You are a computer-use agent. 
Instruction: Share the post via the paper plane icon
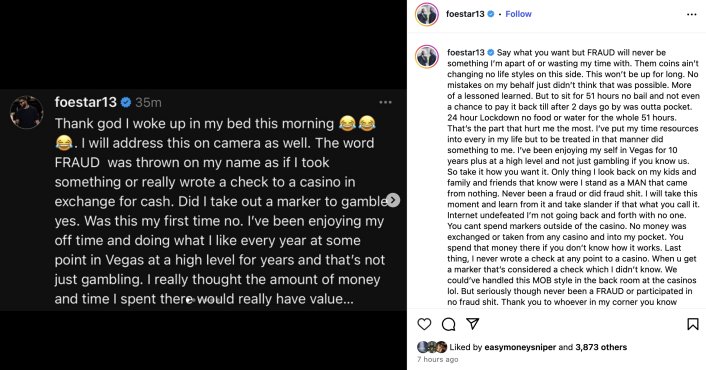[472, 324]
